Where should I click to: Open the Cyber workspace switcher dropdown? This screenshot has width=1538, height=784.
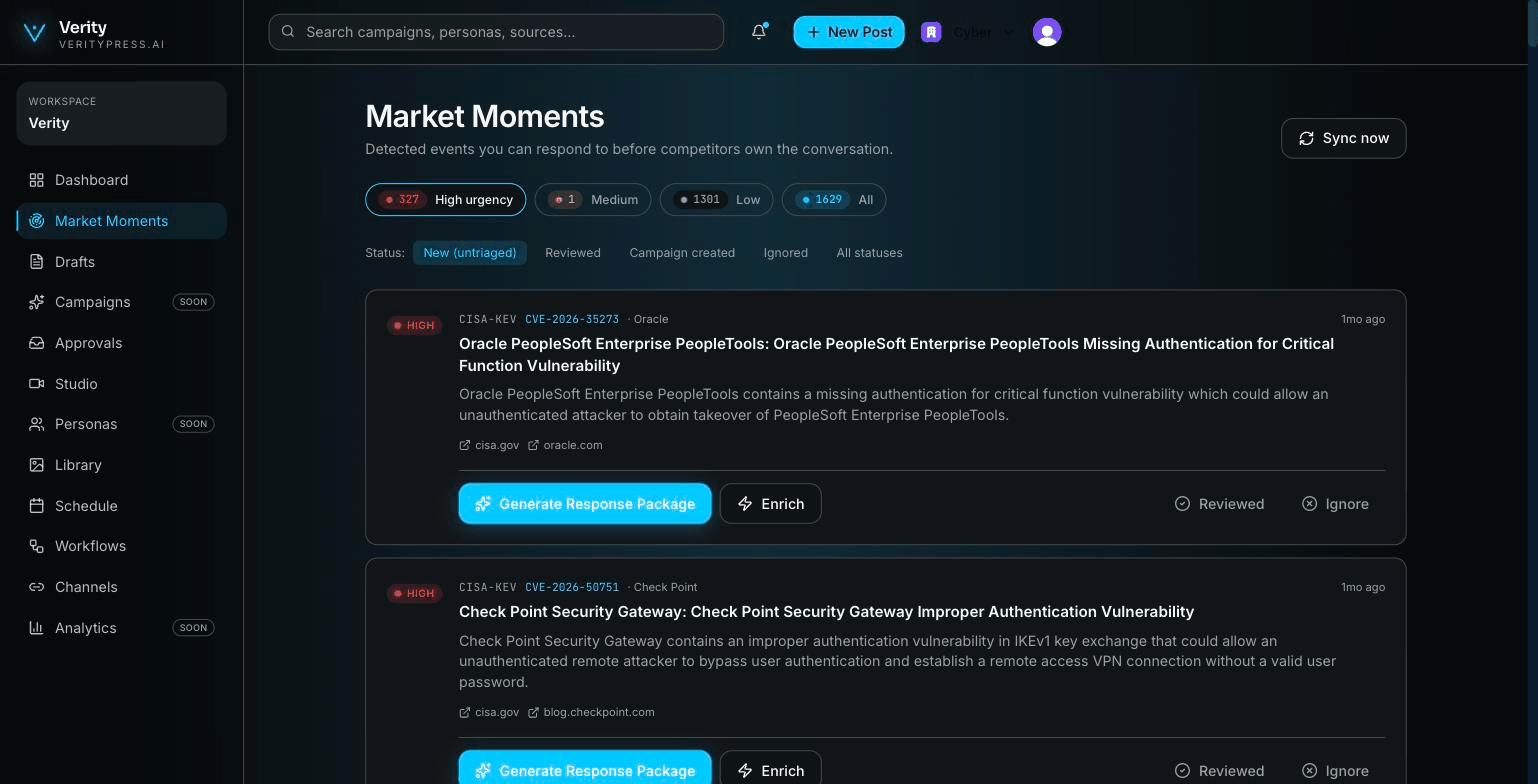click(x=968, y=32)
